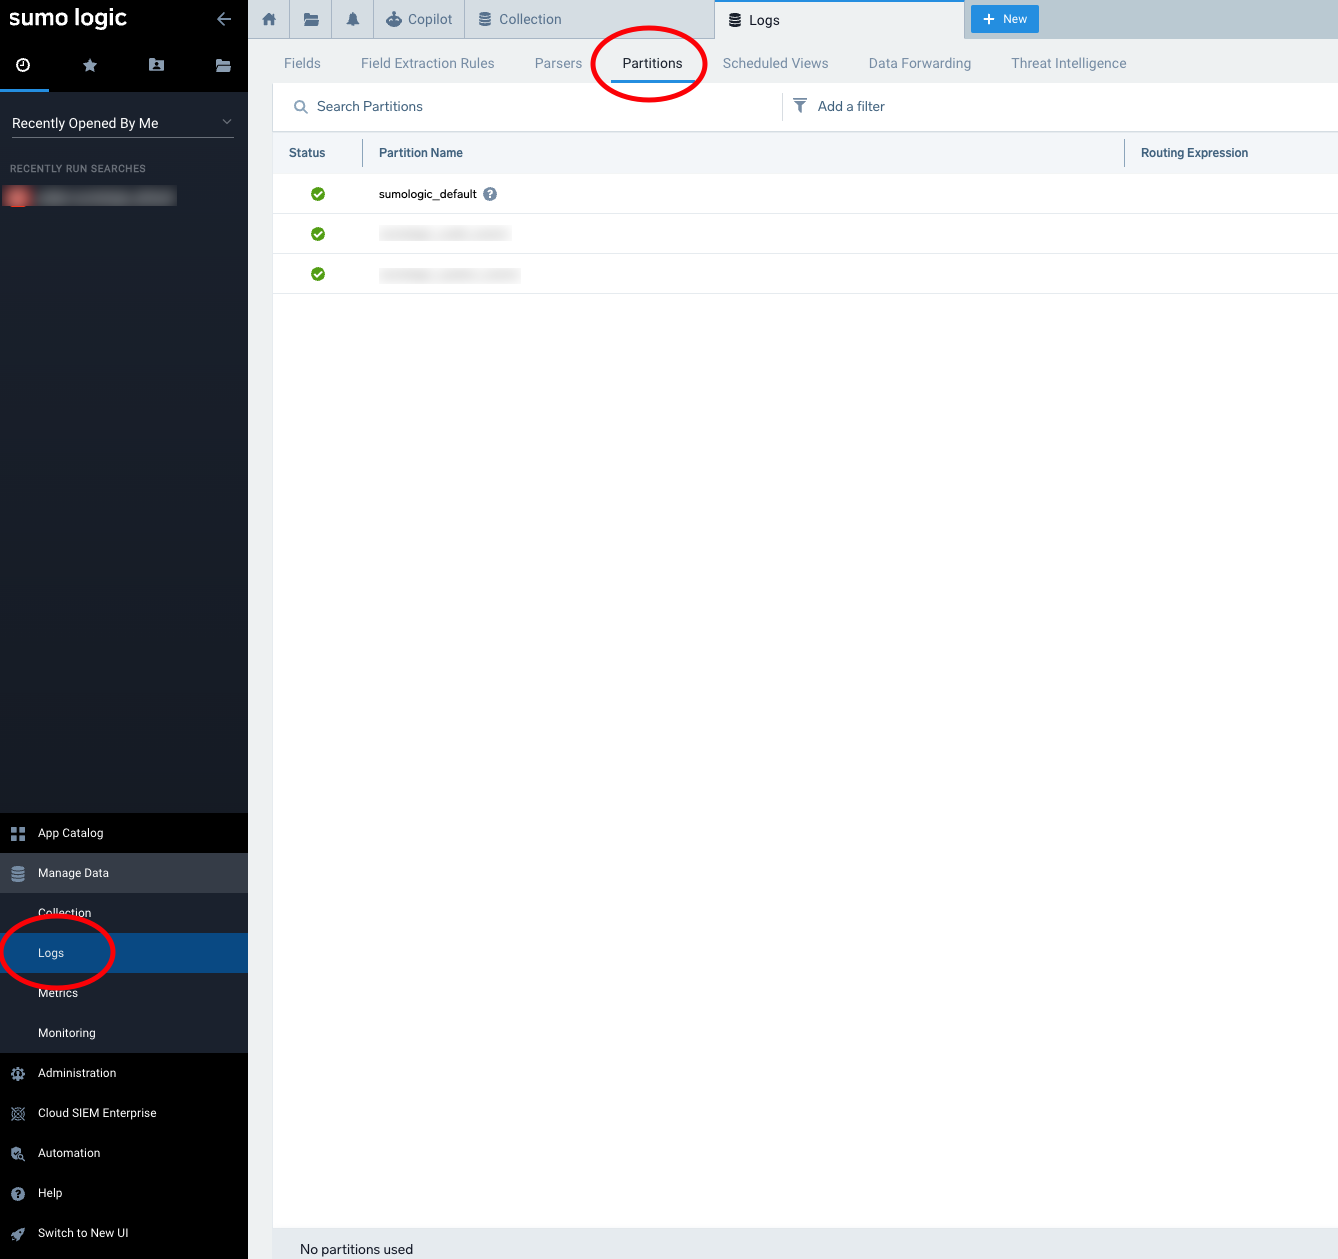Image resolution: width=1338 pixels, height=1259 pixels.
Task: Click the second row's green status icon
Action: pos(318,234)
